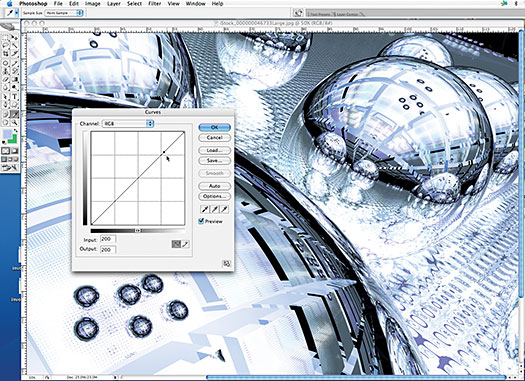This screenshot has height=381, width=525.
Task: Activate the pencil draw-curve mode button
Action: pos(185,244)
